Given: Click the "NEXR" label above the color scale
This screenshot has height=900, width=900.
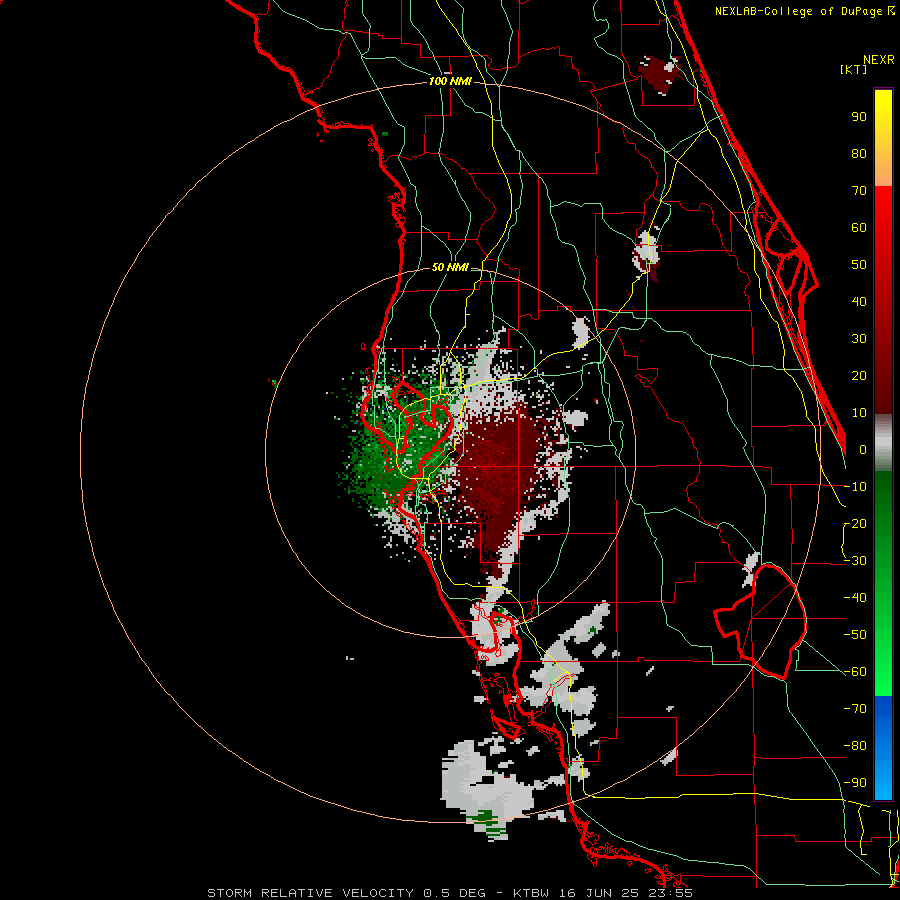Looking at the screenshot, I should 879,60.
